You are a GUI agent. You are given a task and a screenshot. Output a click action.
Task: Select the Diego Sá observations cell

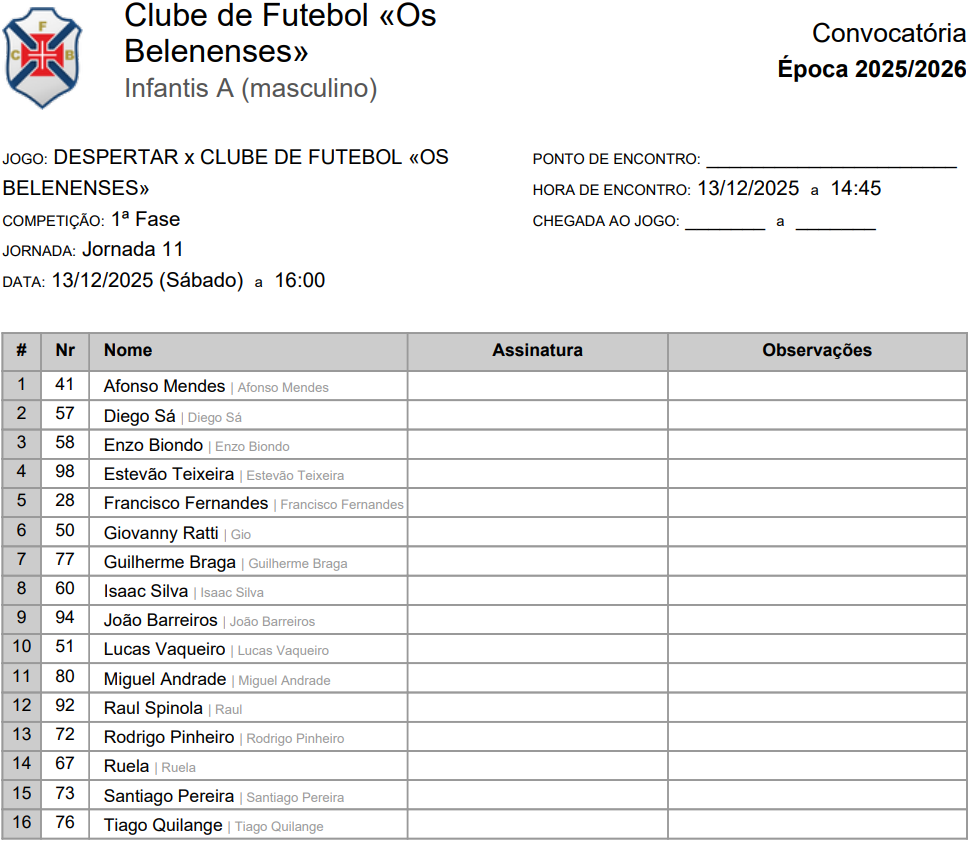(x=817, y=416)
